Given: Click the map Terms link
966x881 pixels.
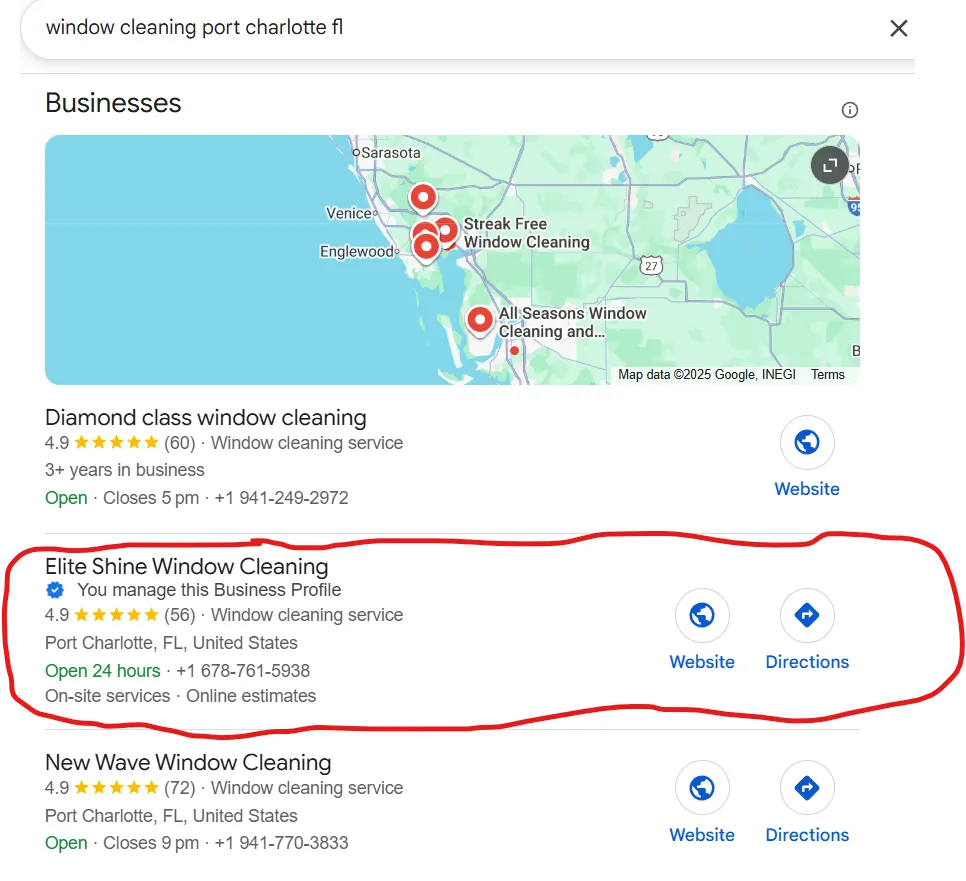Looking at the screenshot, I should tap(827, 375).
